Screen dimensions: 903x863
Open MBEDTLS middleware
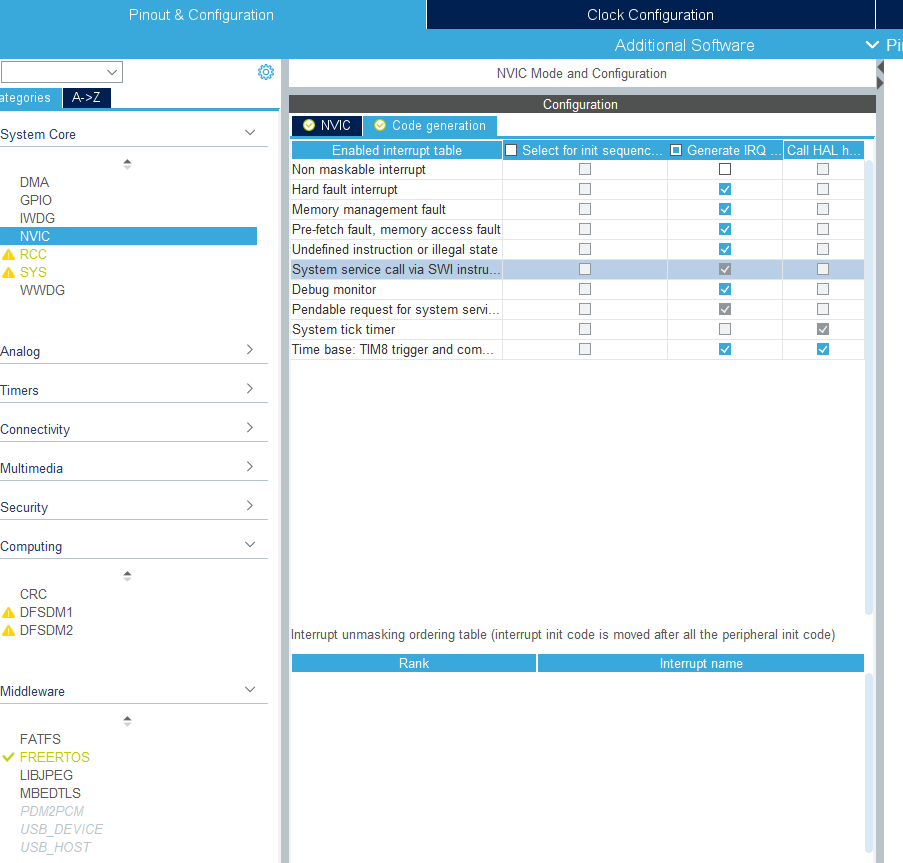click(x=50, y=793)
